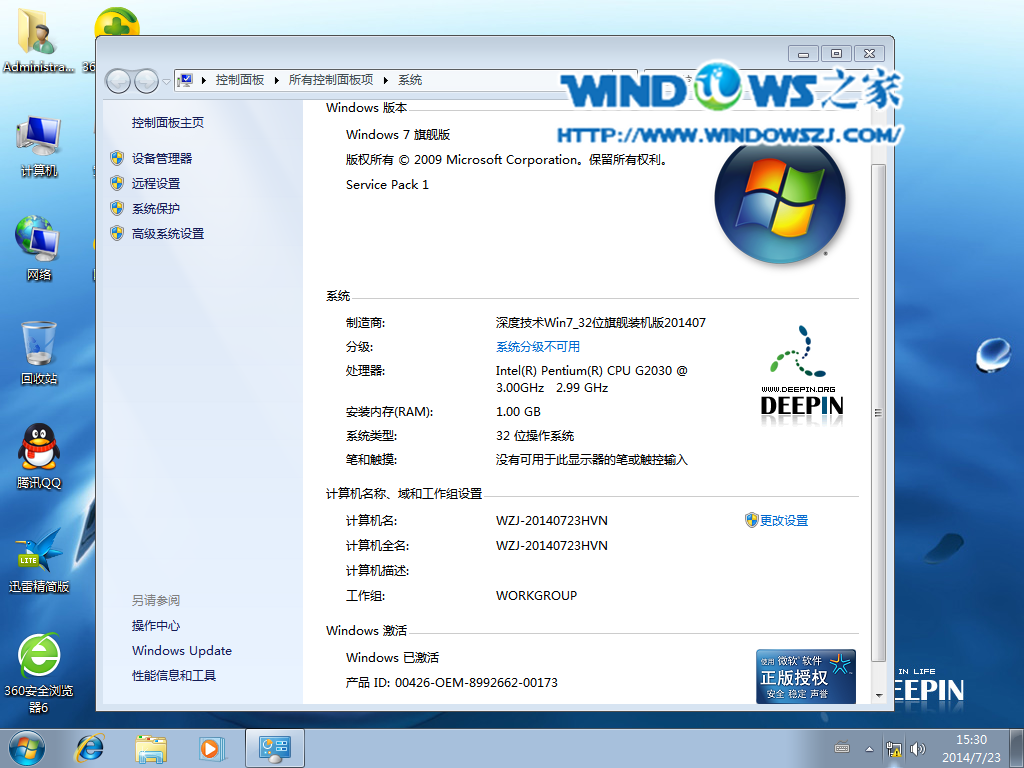Open 360安全浏览器6 from the desktop
Screen dimensions: 1024x768
(x=38, y=660)
